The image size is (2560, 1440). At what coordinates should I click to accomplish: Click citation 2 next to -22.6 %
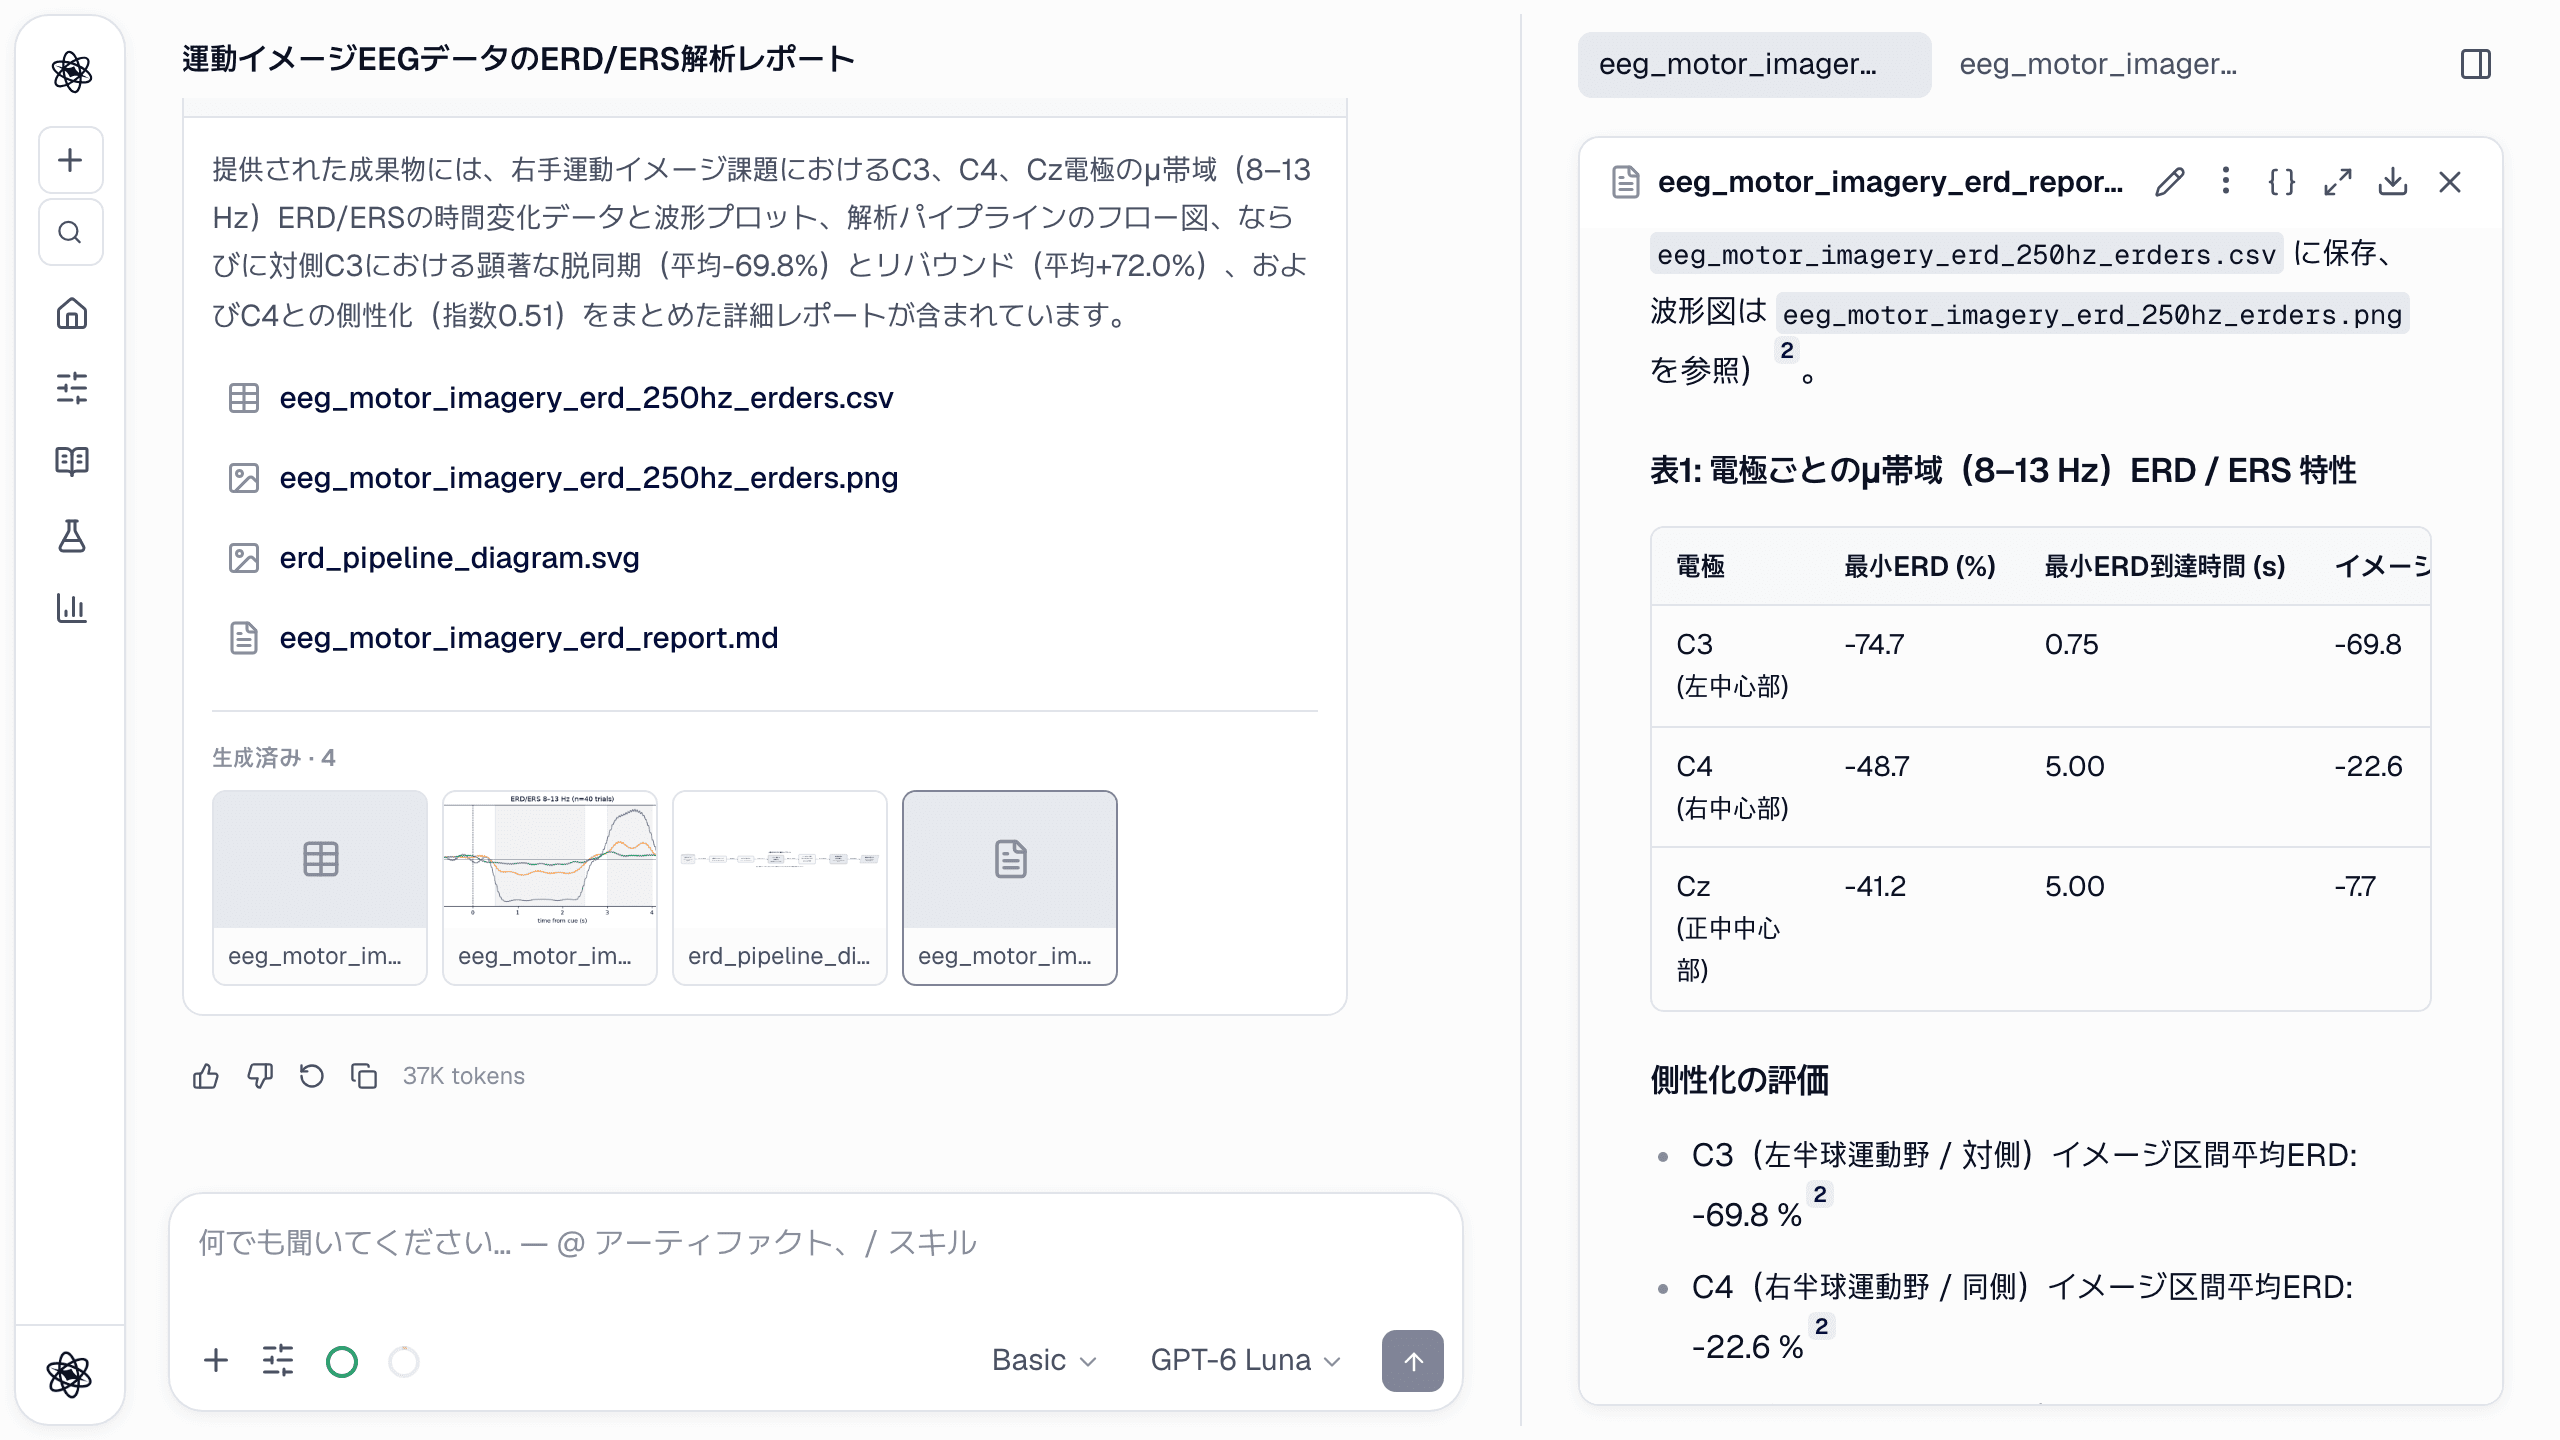pyautogui.click(x=1821, y=1326)
